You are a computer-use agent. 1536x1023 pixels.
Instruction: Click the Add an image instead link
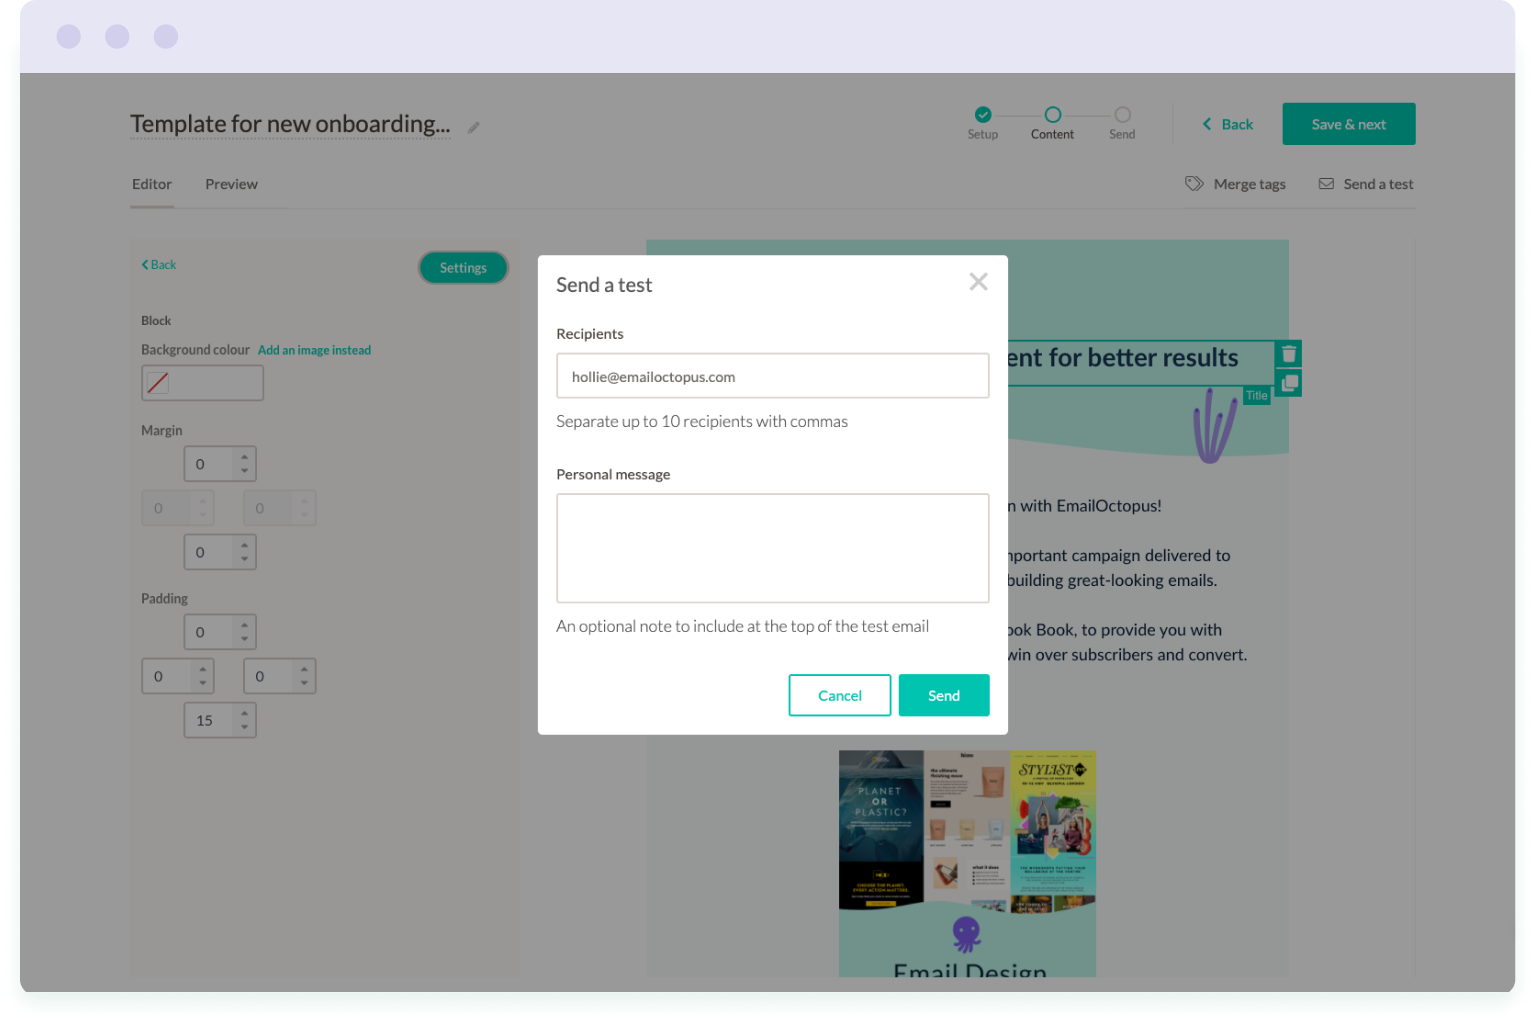click(x=314, y=350)
